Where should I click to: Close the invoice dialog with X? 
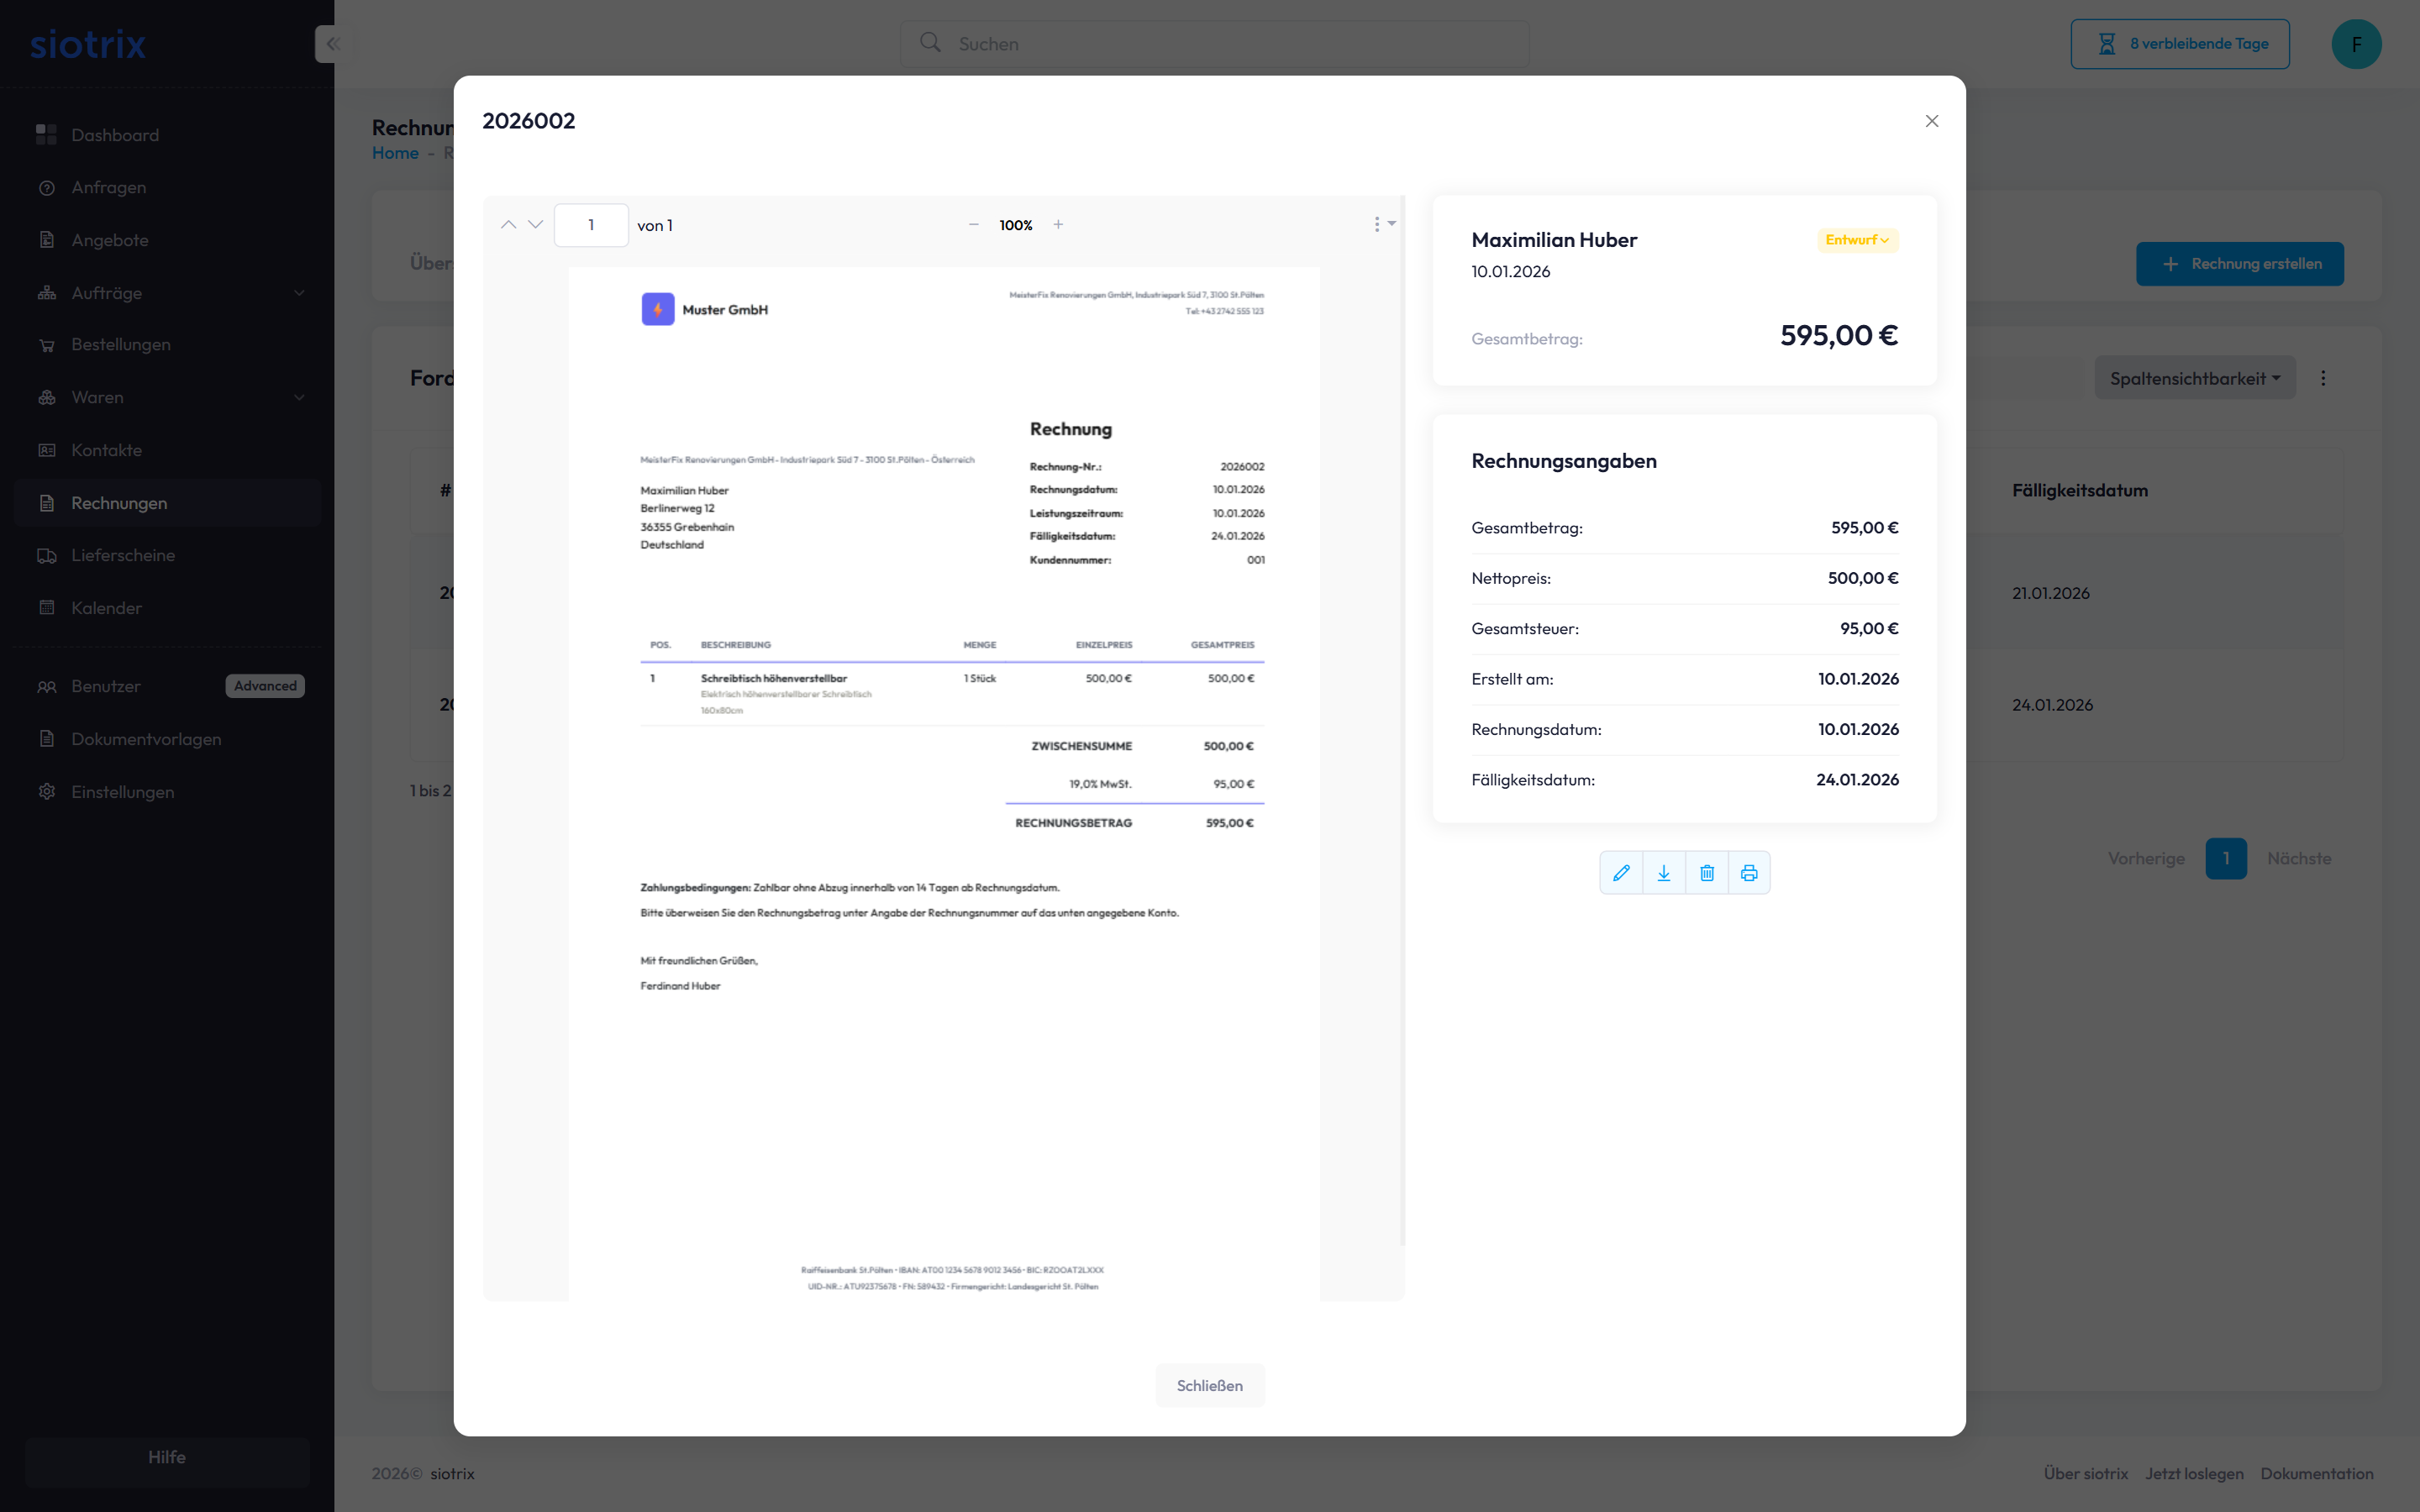[x=1932, y=121]
